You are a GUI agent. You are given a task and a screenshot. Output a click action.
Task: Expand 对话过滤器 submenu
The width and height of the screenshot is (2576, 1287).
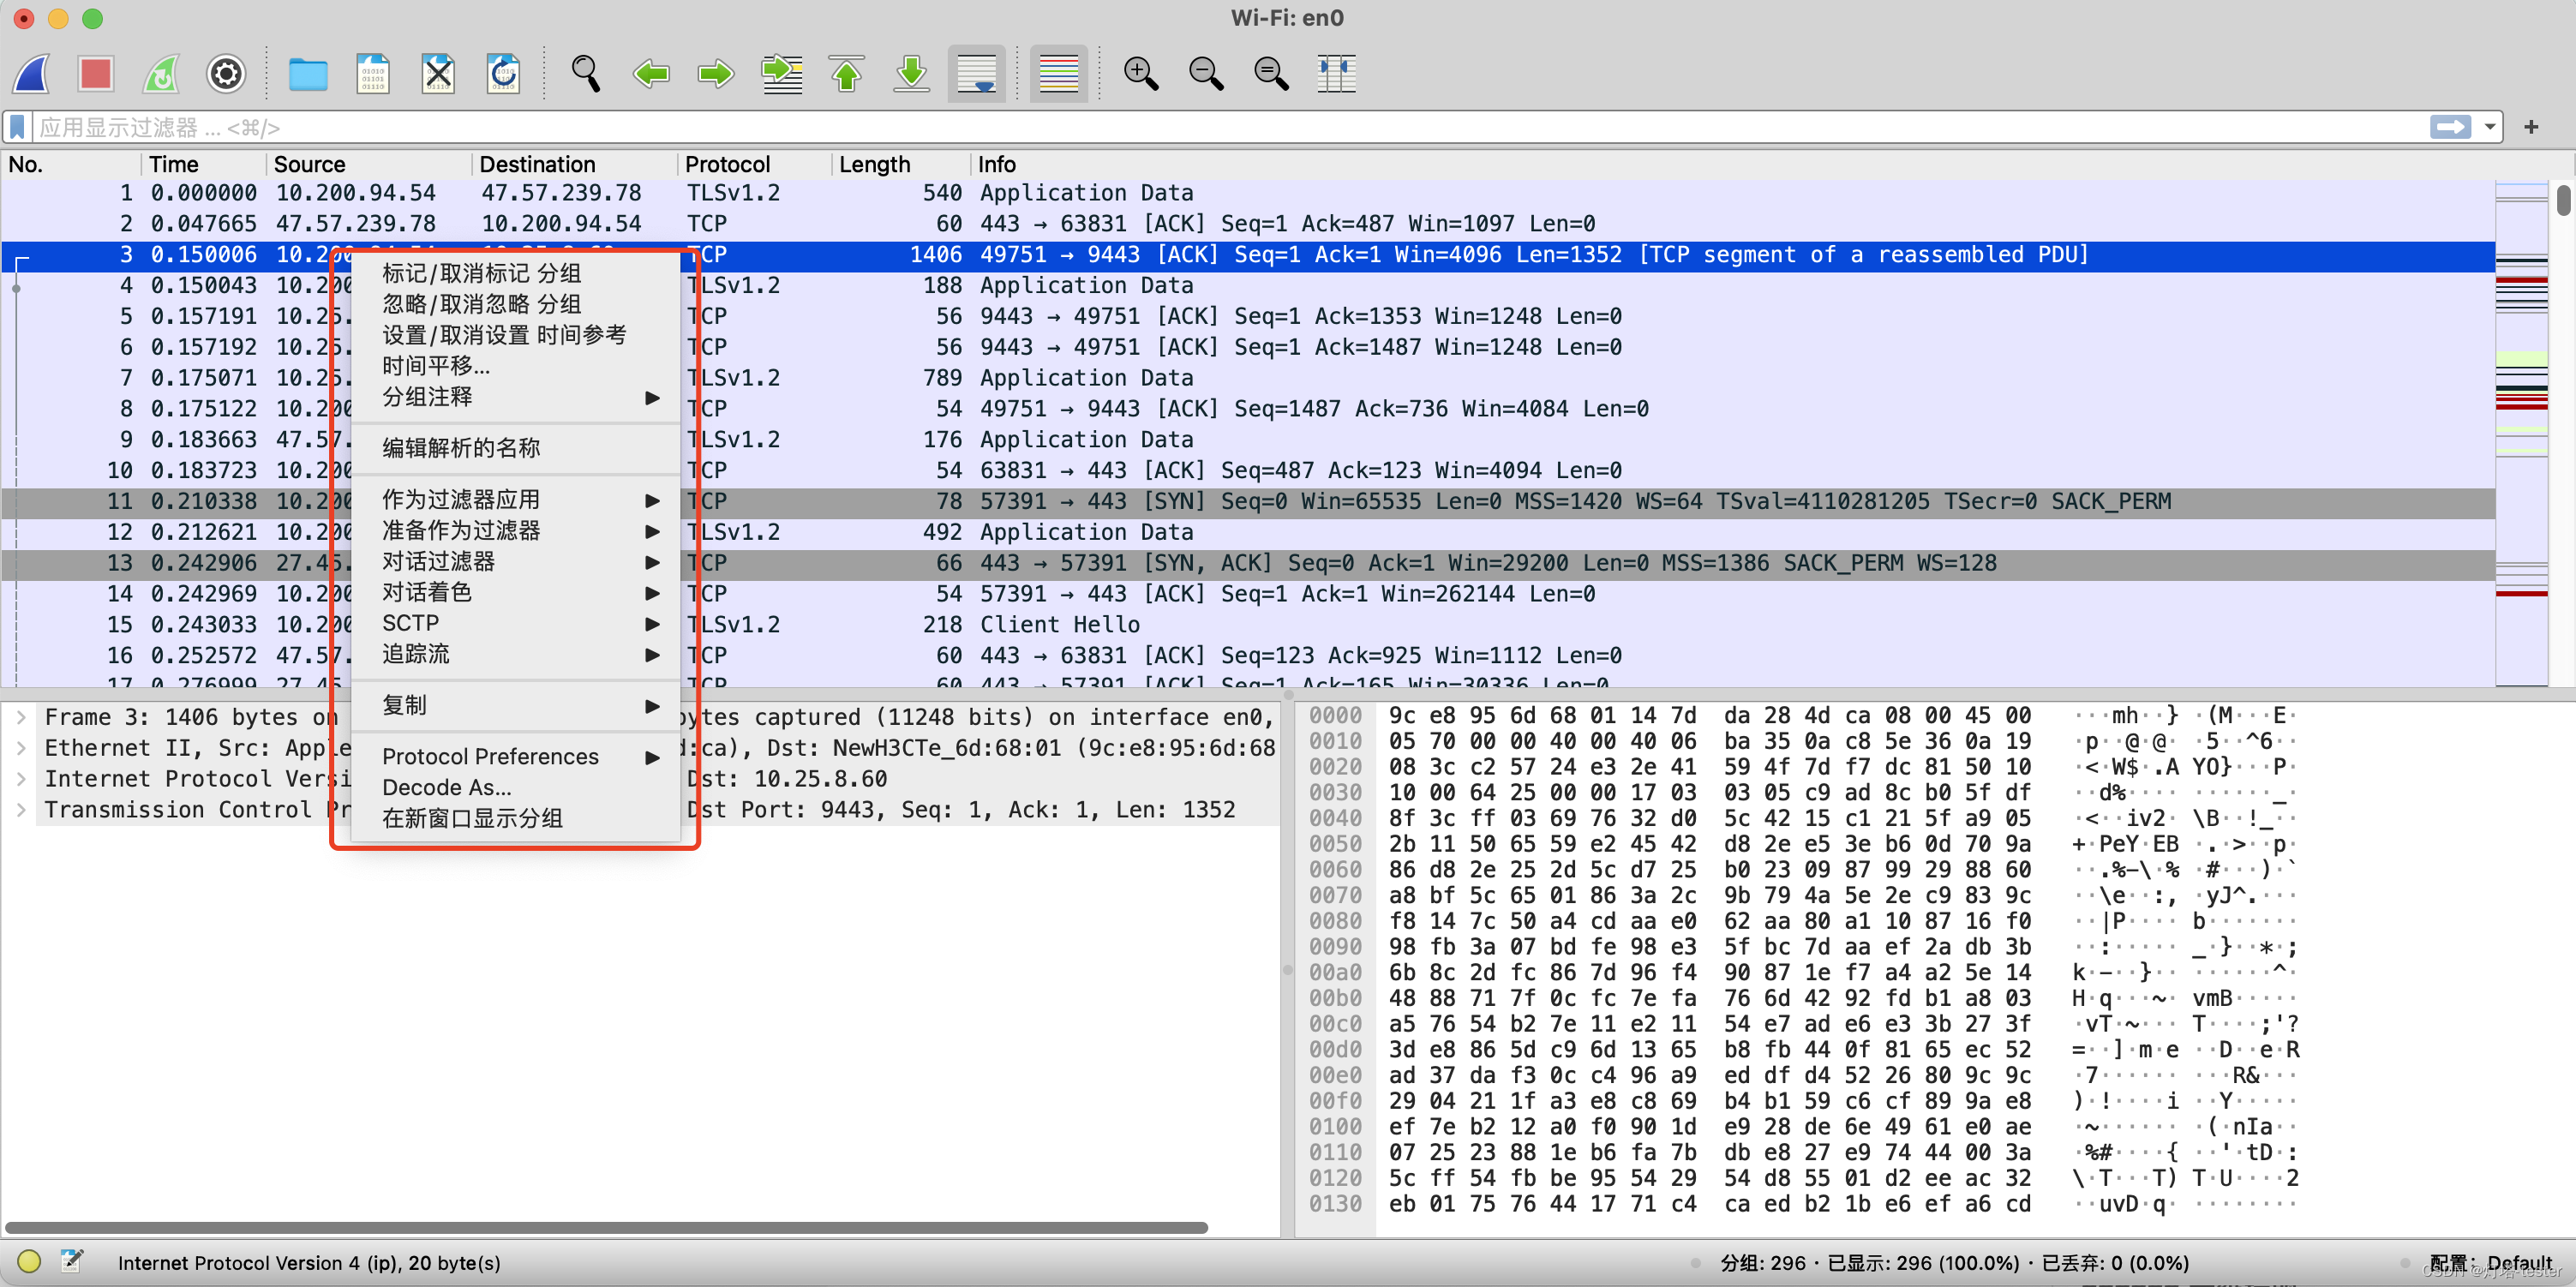[516, 562]
